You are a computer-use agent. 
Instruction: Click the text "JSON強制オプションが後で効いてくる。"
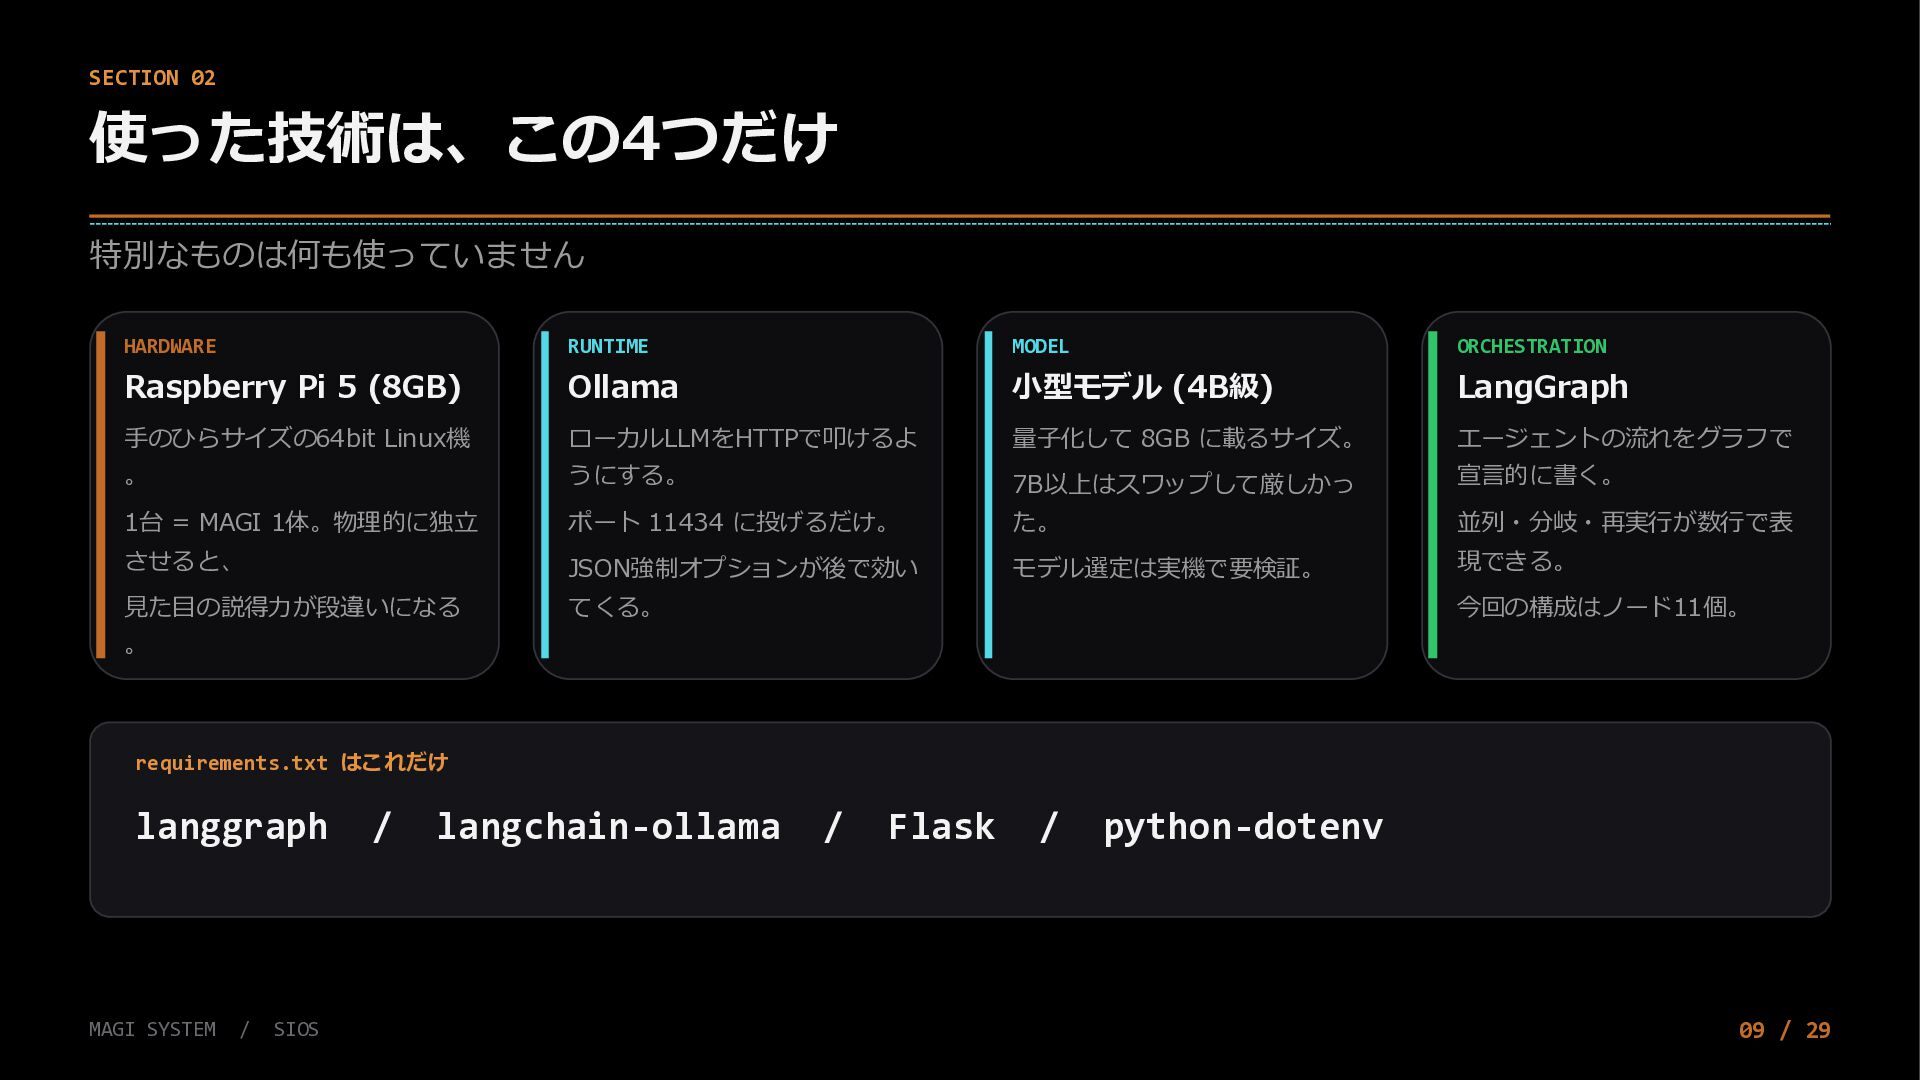pyautogui.click(x=743, y=587)
